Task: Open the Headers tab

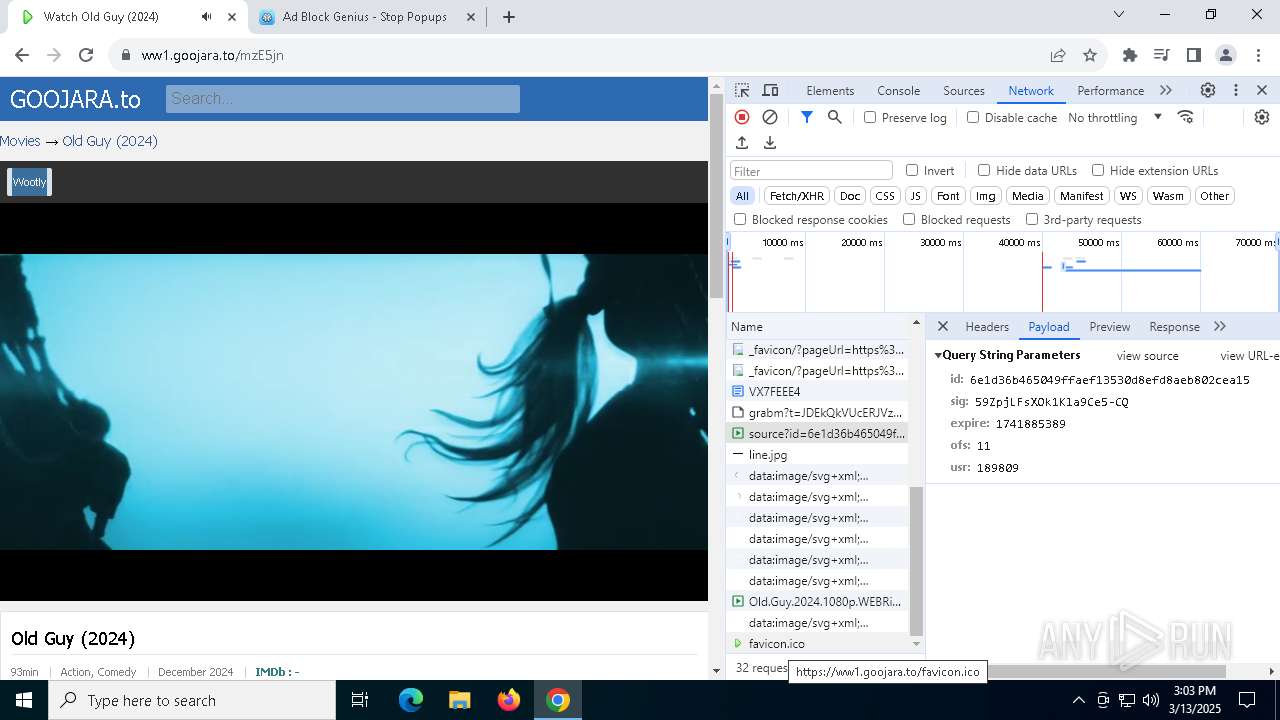Action: tap(987, 326)
